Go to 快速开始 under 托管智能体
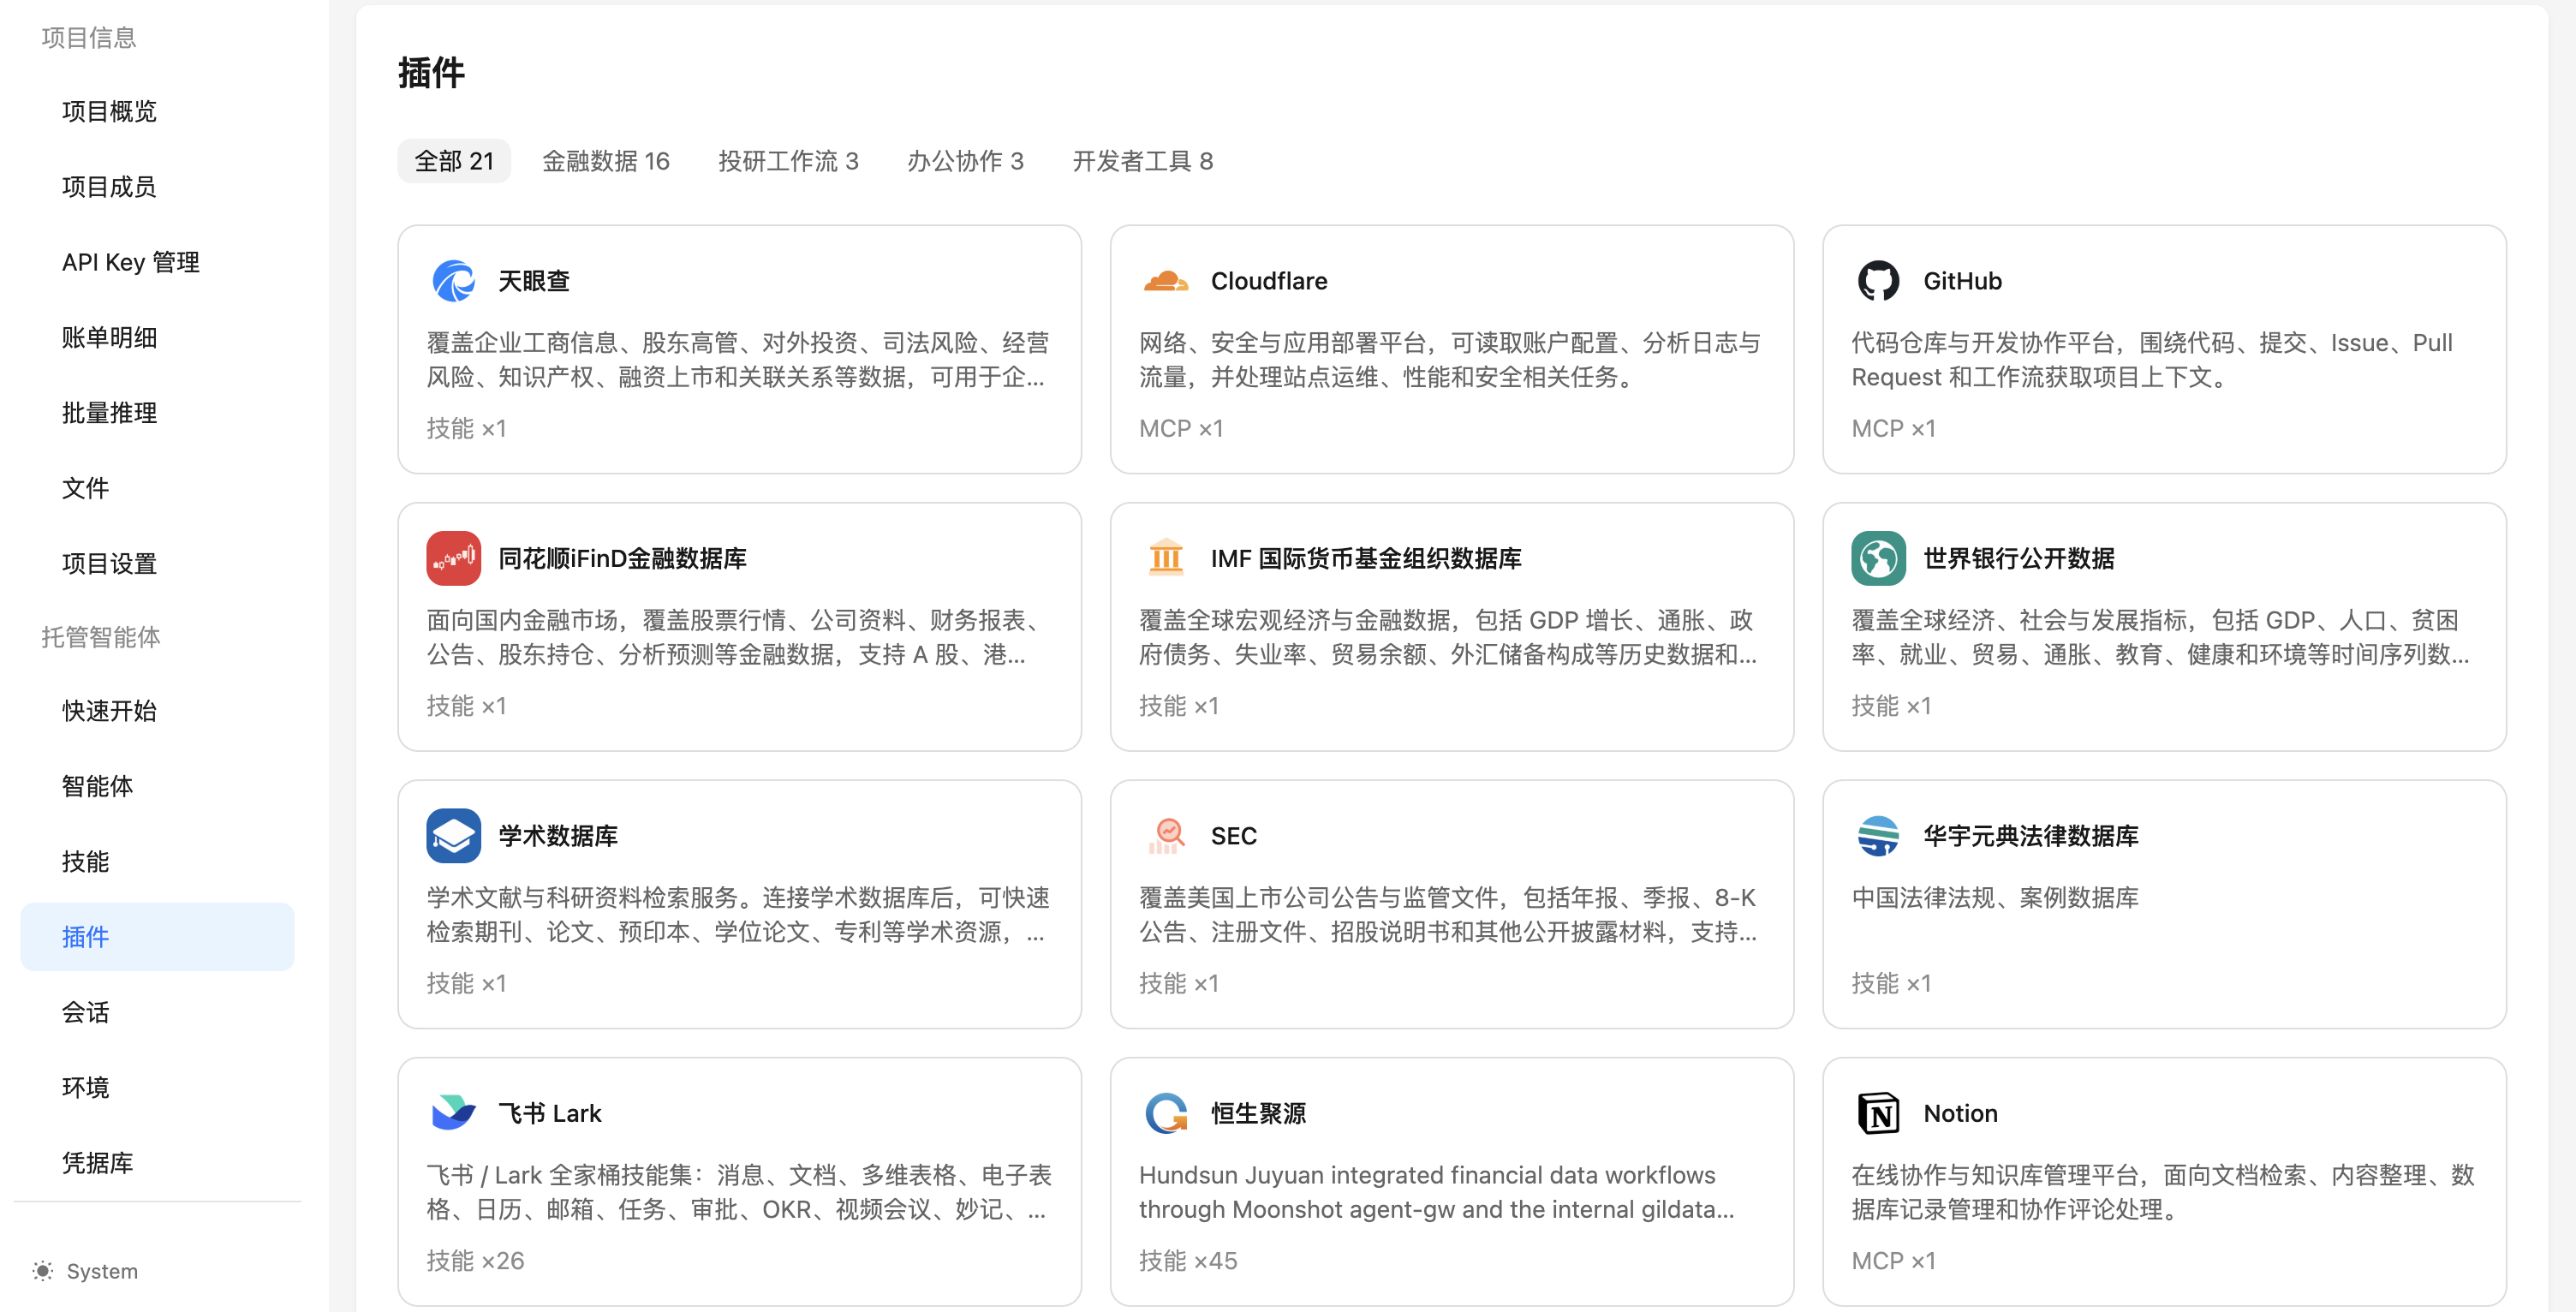2576x1312 pixels. pyautogui.click(x=157, y=711)
